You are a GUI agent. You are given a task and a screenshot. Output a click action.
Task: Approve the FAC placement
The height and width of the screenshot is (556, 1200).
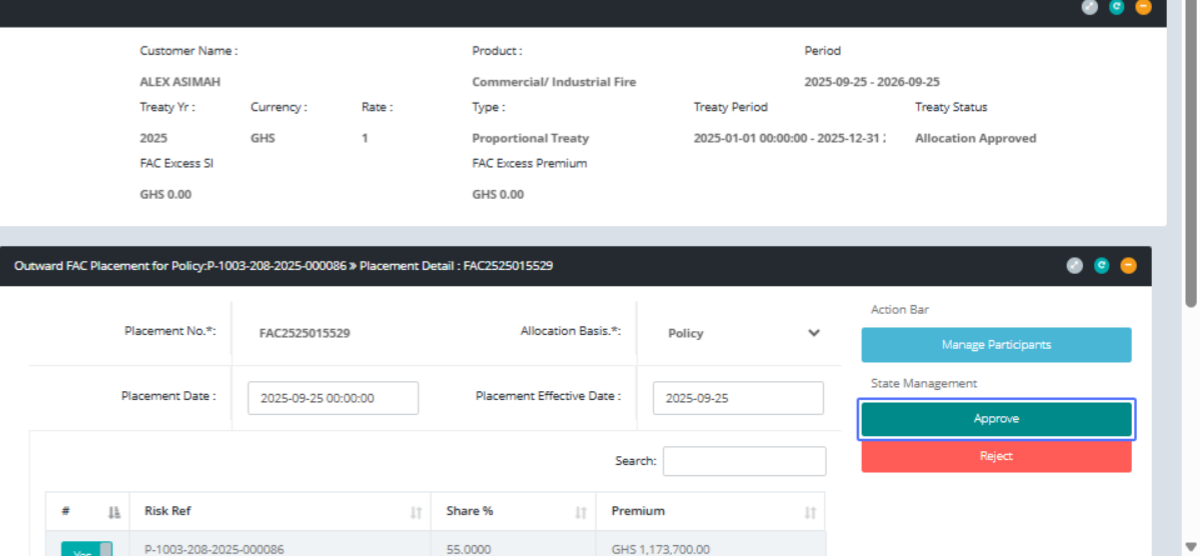996,419
